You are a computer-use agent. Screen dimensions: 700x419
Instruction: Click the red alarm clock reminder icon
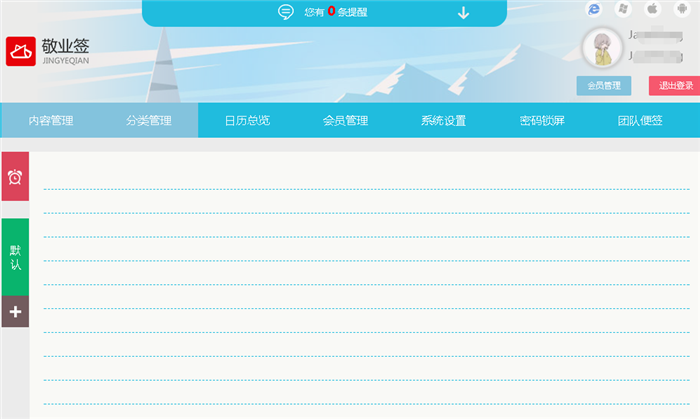tap(15, 177)
